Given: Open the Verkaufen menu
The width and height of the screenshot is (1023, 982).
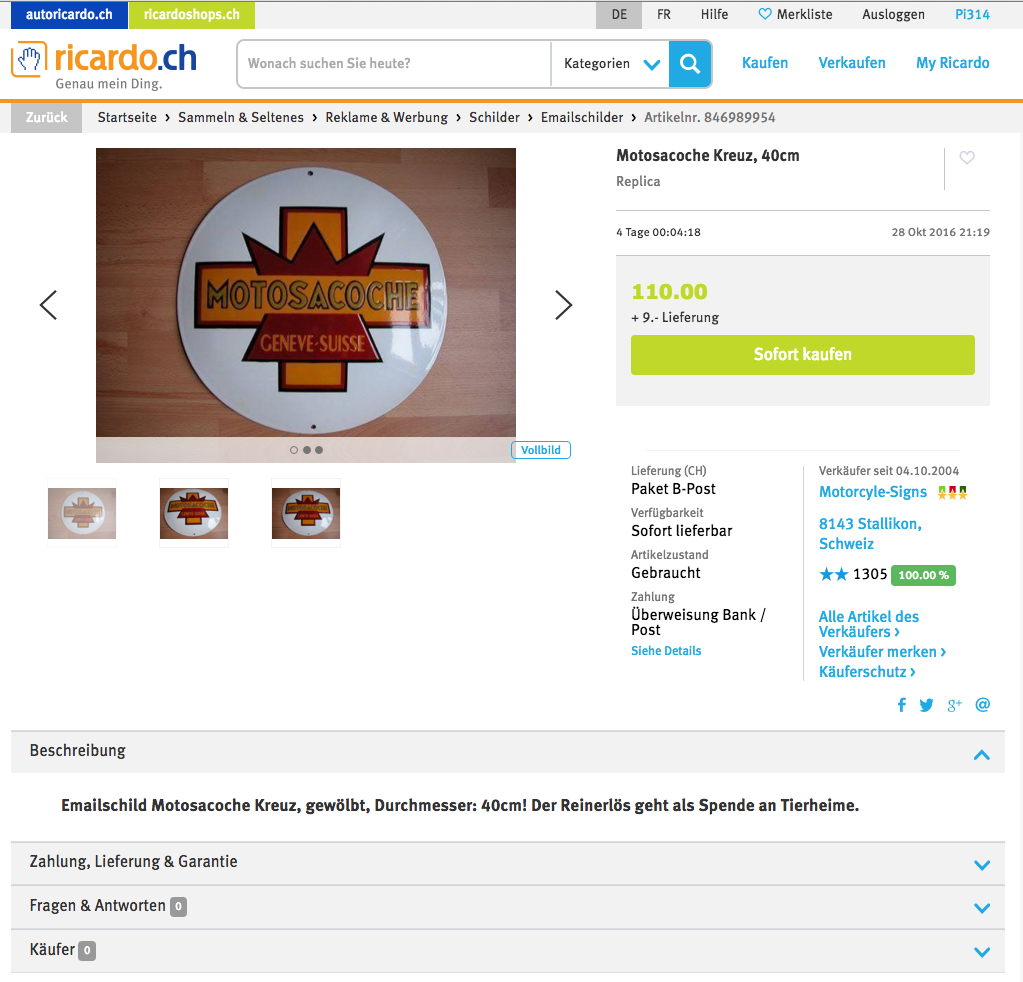Looking at the screenshot, I should 851,63.
